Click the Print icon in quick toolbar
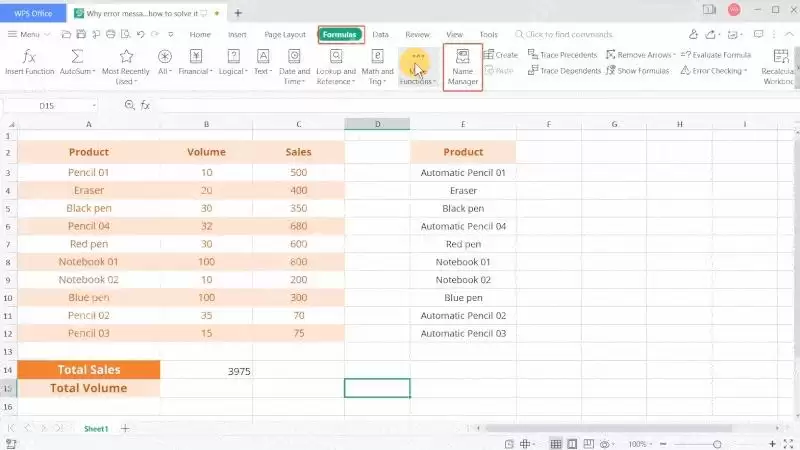The image size is (800, 450). pyautogui.click(x=111, y=34)
